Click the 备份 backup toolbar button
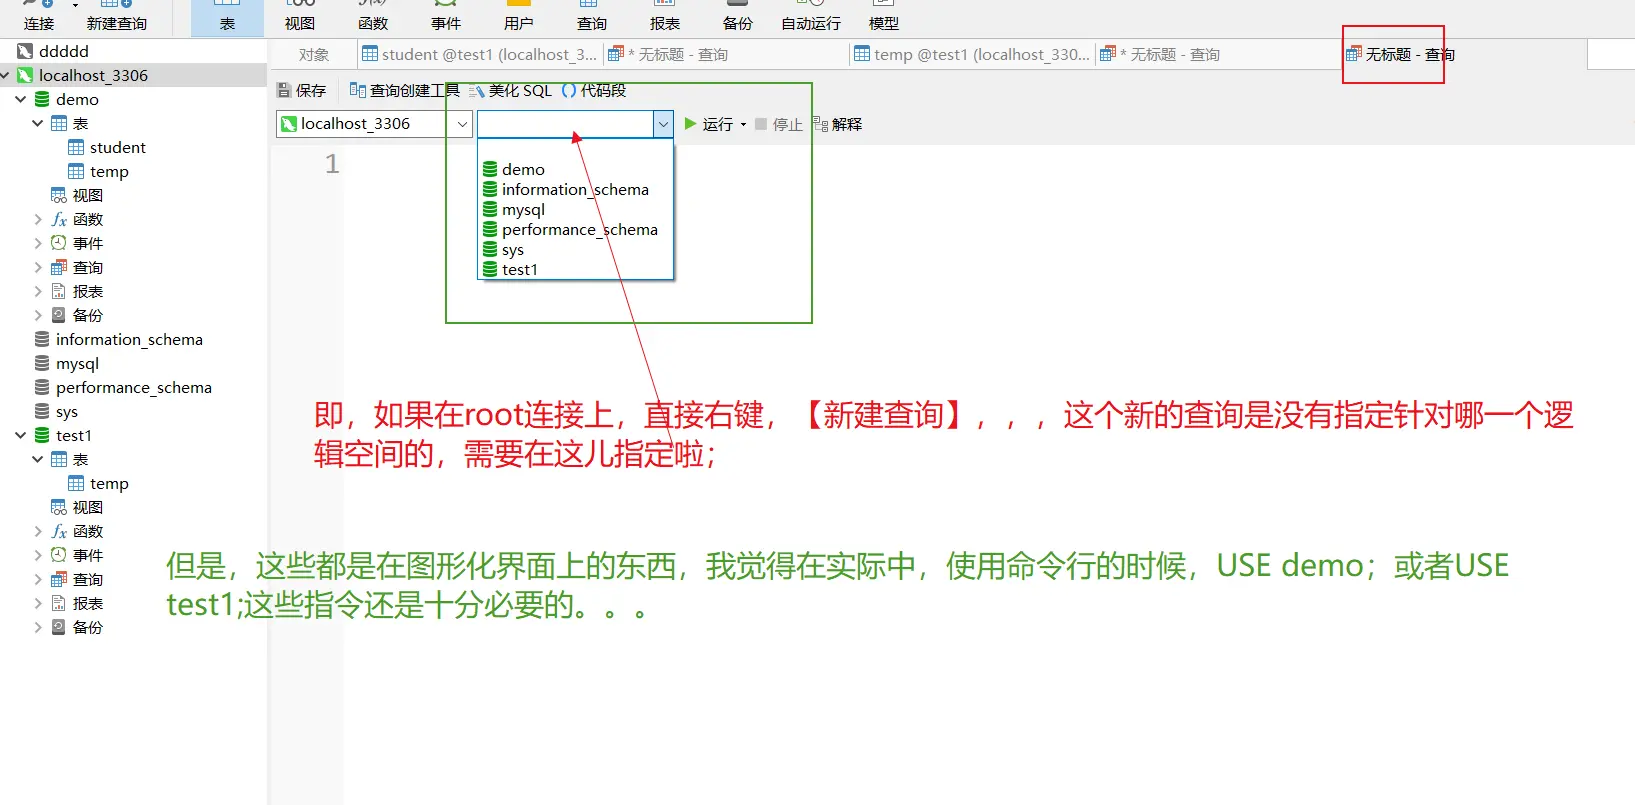 click(x=738, y=17)
